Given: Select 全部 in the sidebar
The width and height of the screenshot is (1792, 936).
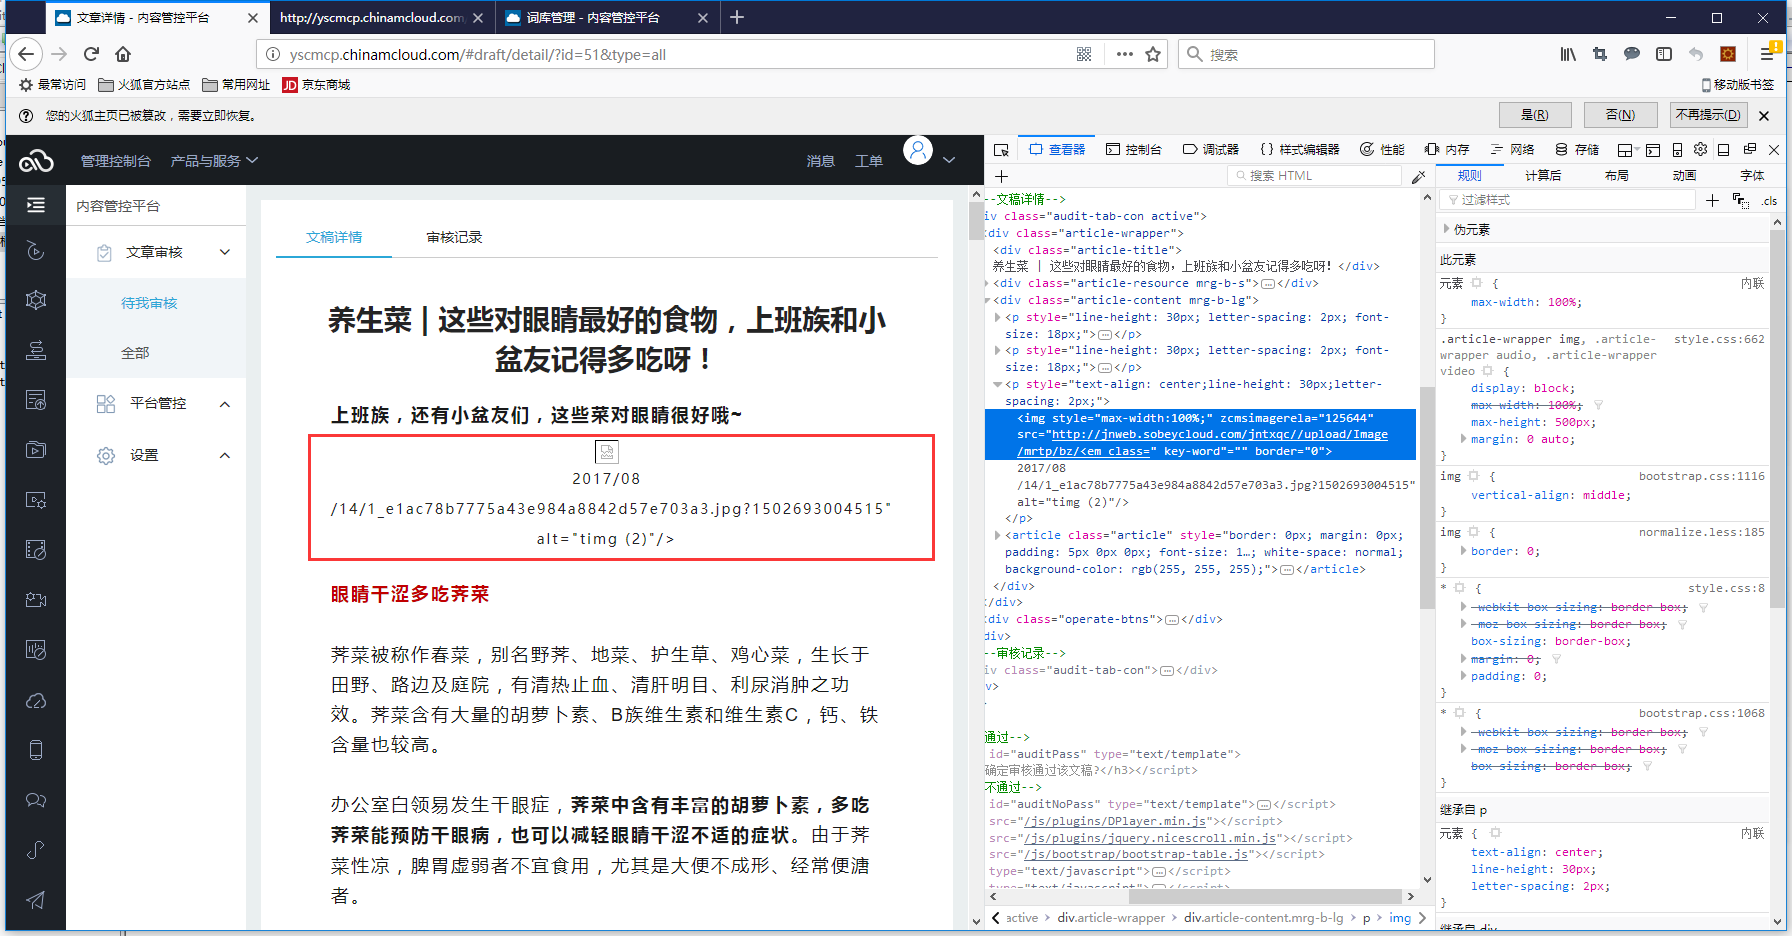Looking at the screenshot, I should click(x=135, y=353).
